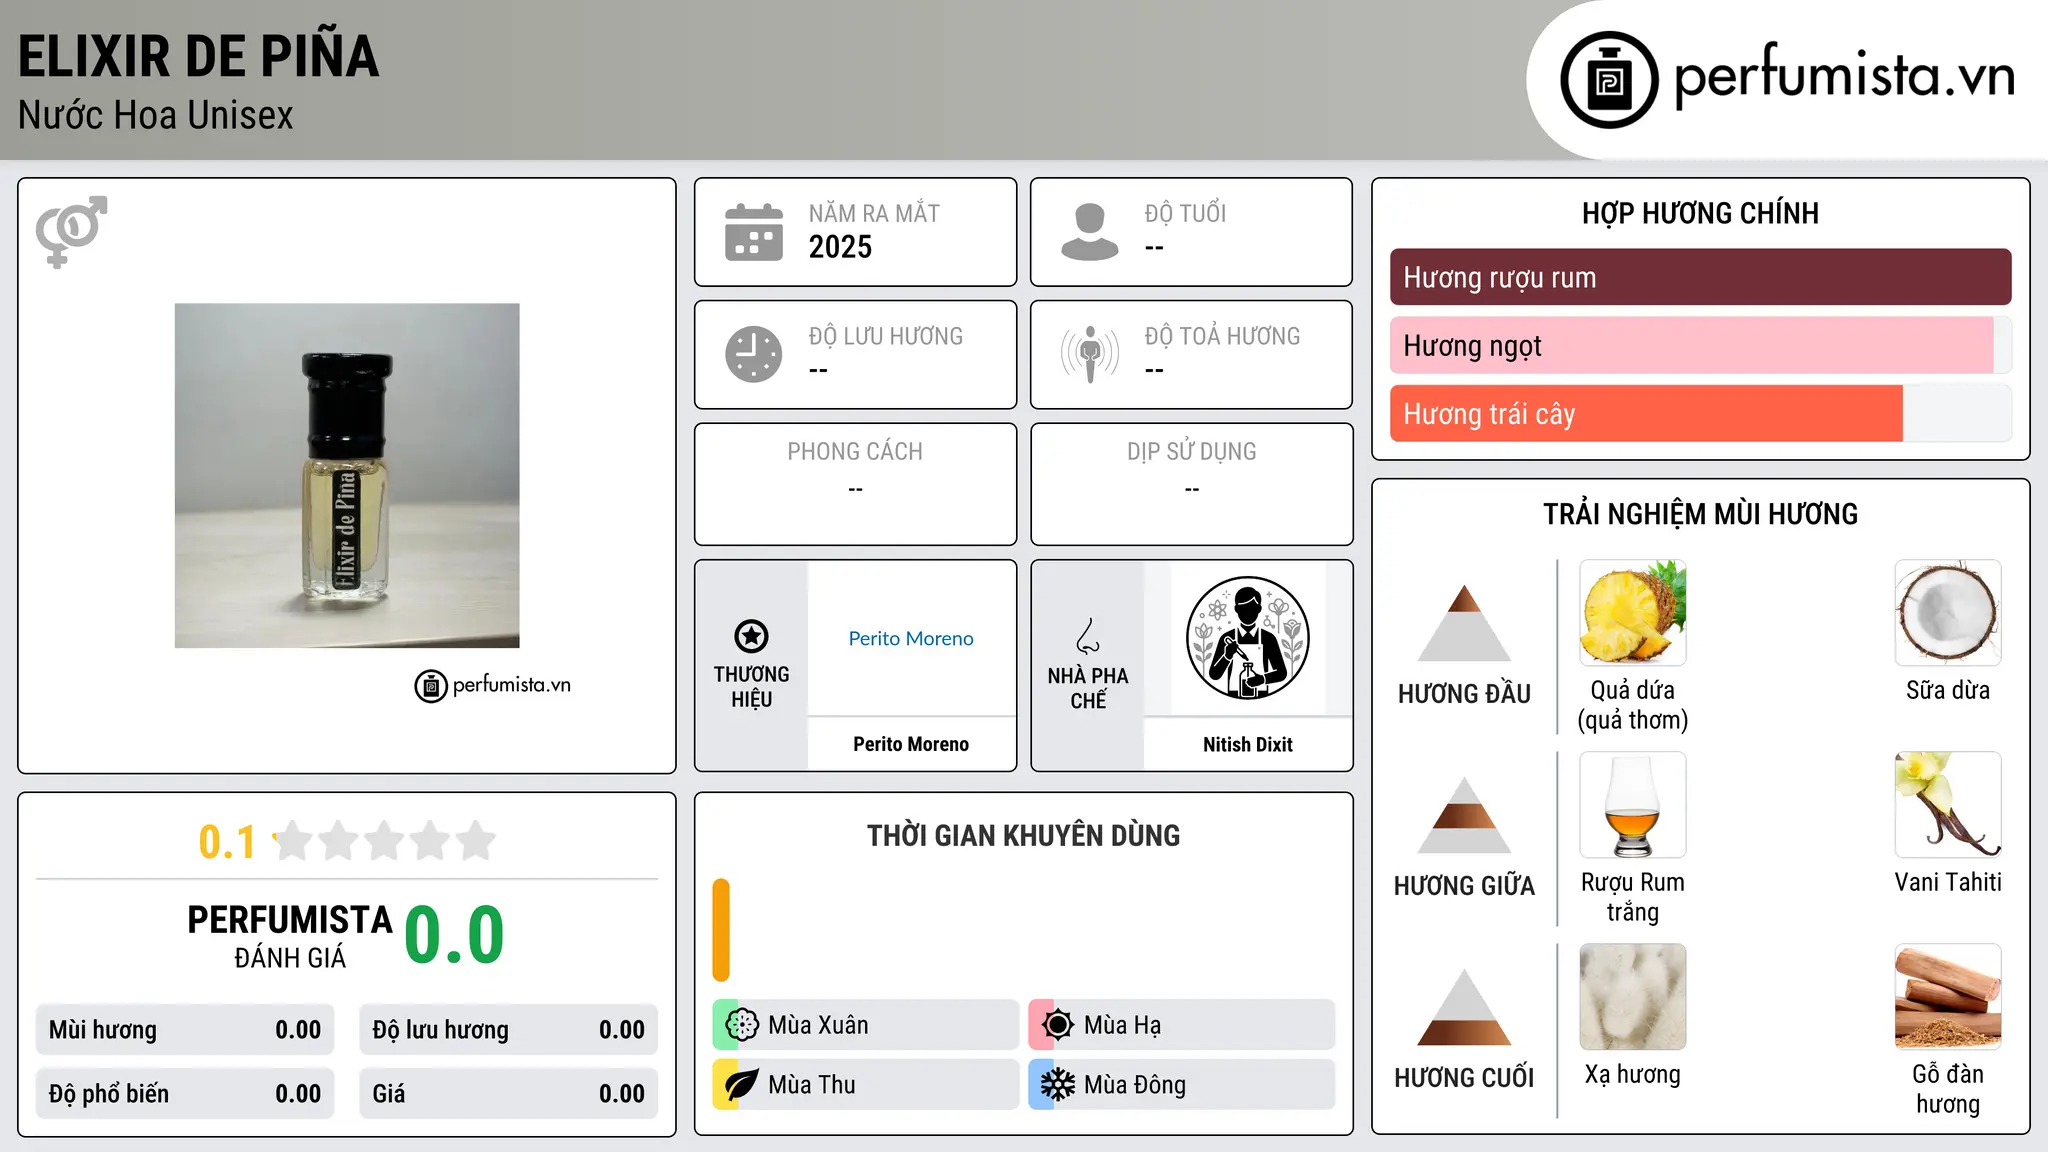Click the PHONG CÁCH card label
The image size is (2048, 1152).
pyautogui.click(x=855, y=452)
